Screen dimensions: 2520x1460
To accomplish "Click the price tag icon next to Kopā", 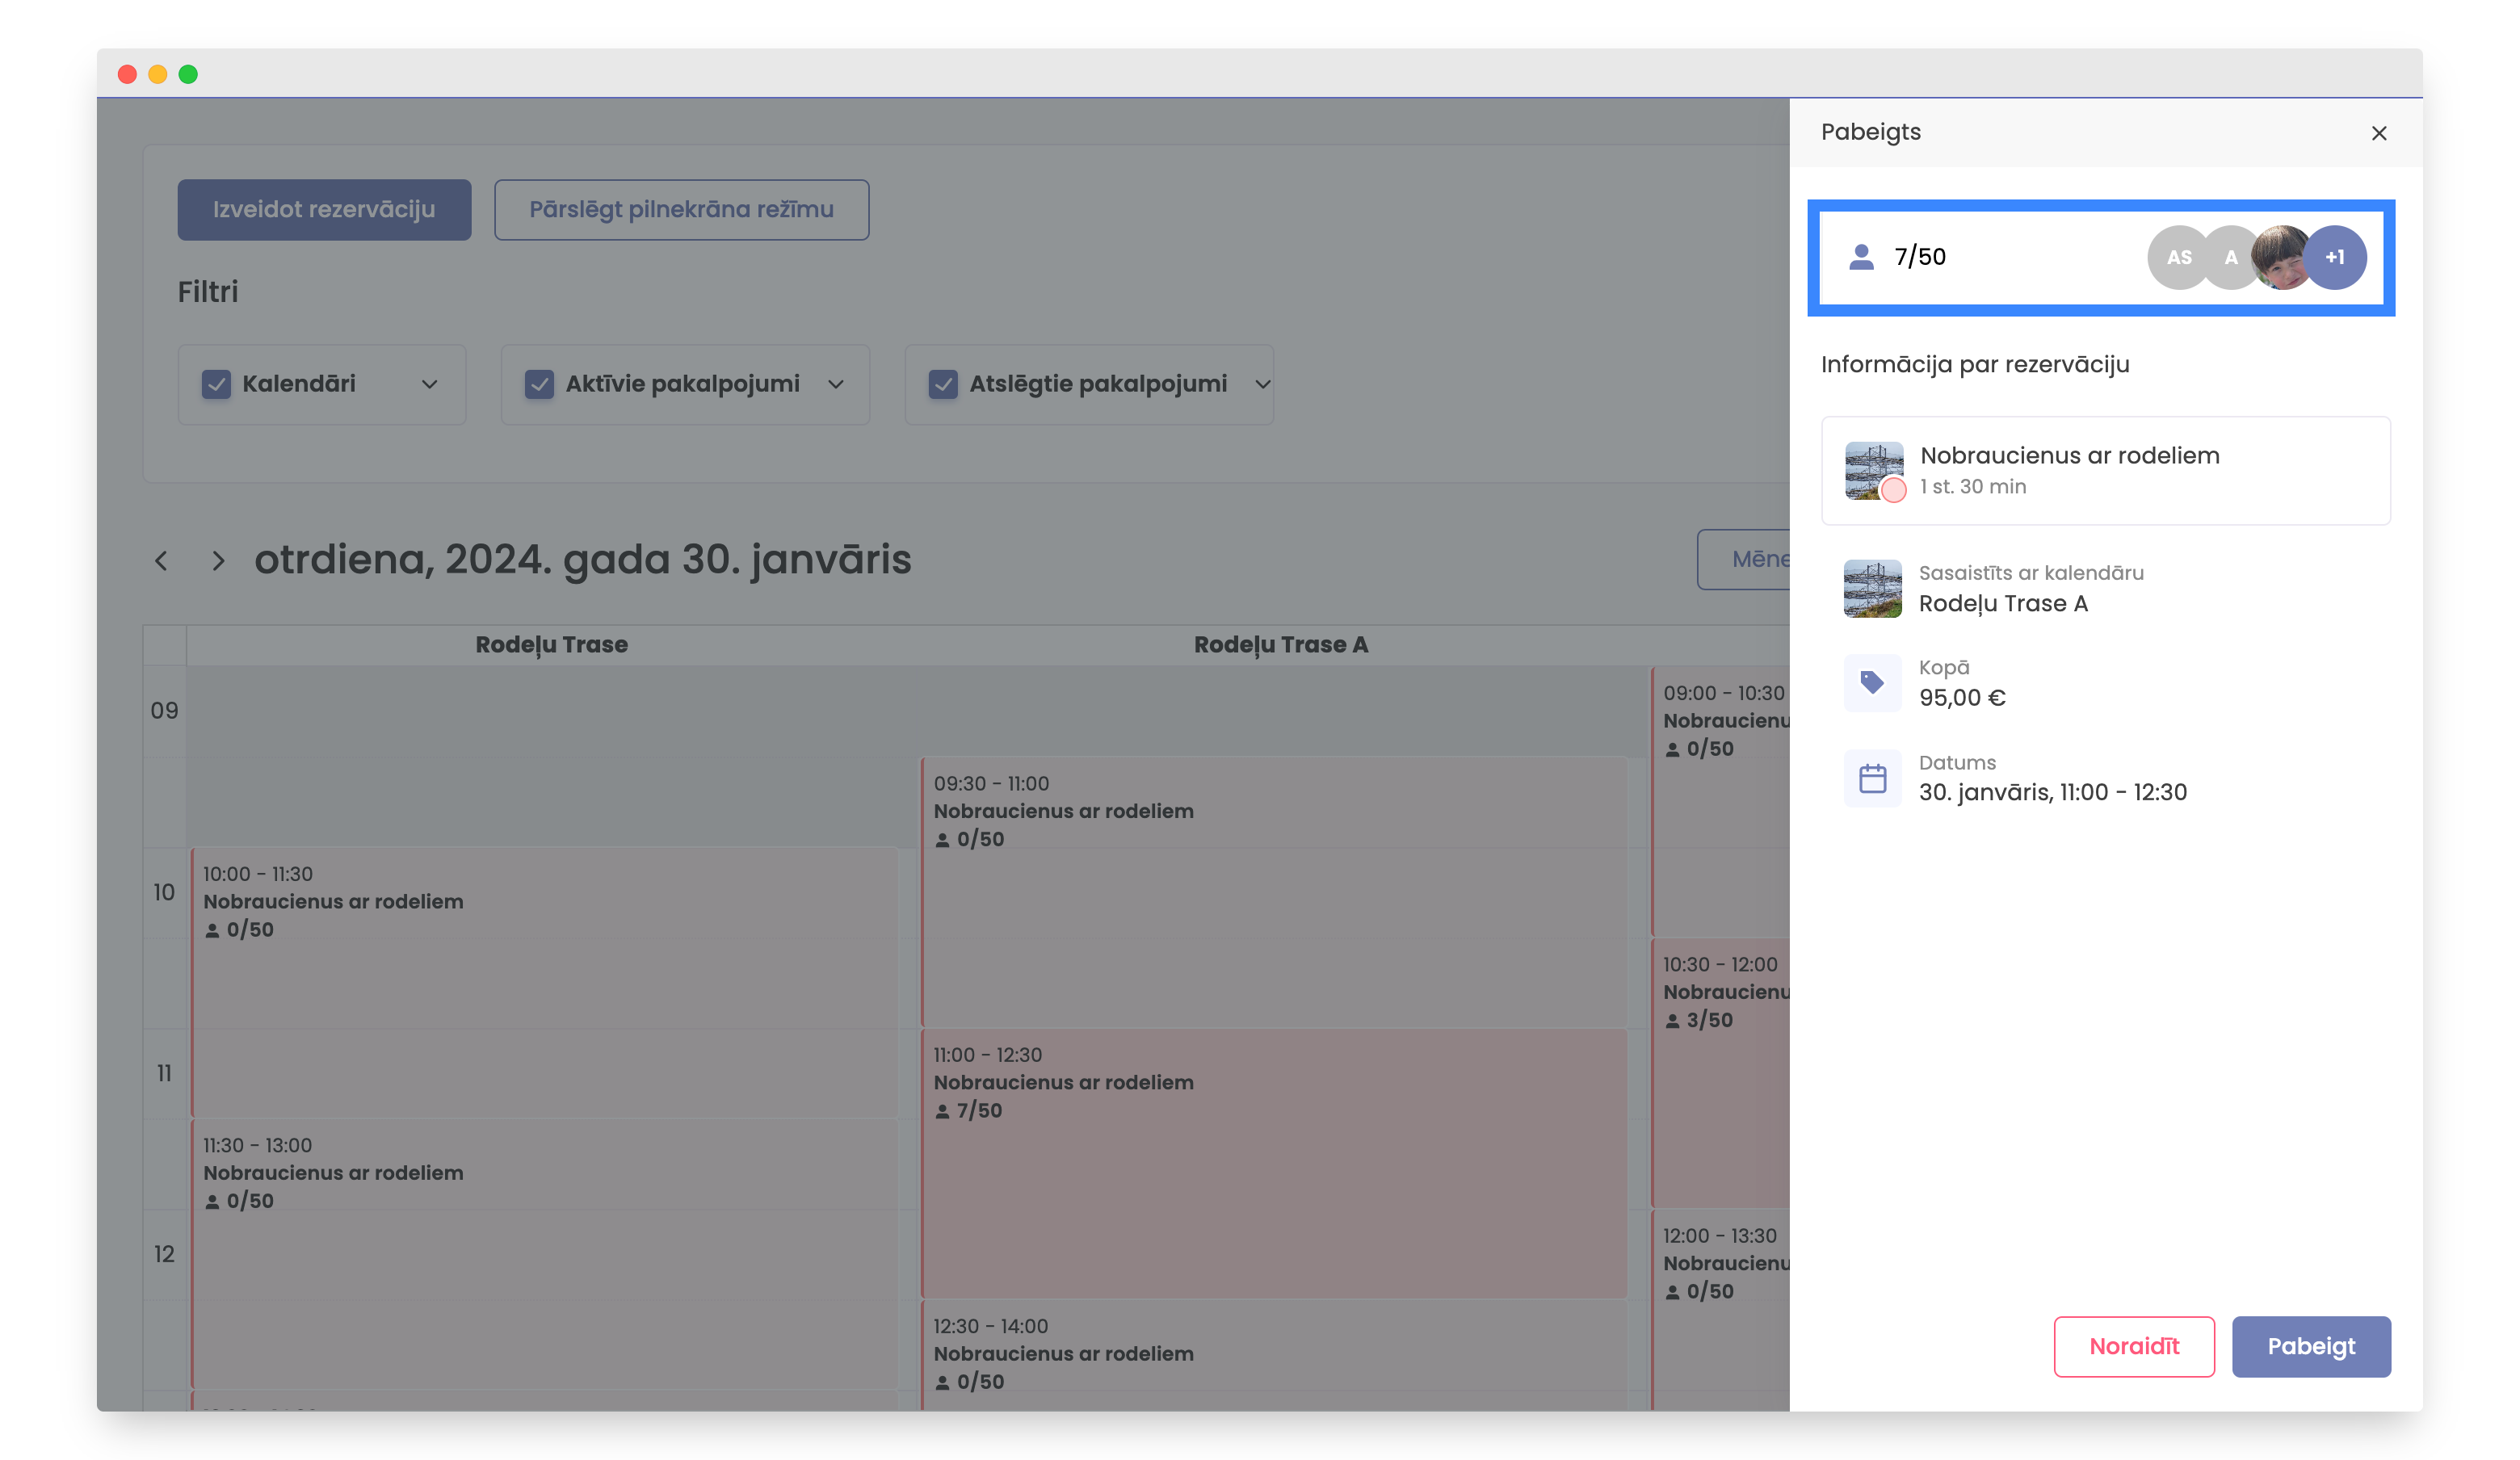I will (x=1872, y=683).
